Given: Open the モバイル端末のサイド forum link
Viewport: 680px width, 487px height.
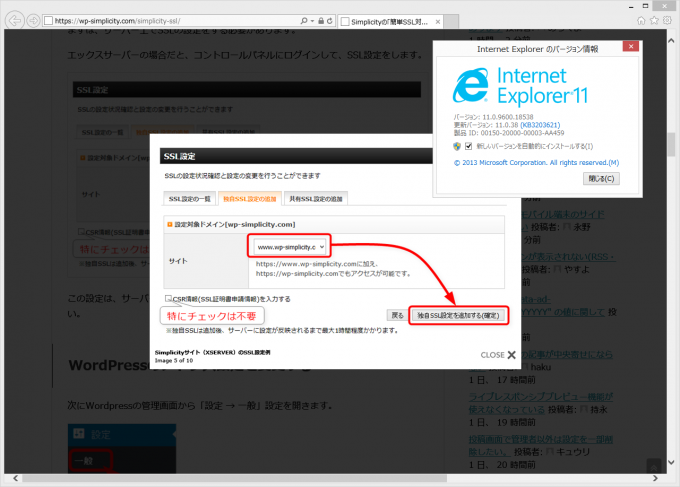Looking at the screenshot, I should (562, 214).
